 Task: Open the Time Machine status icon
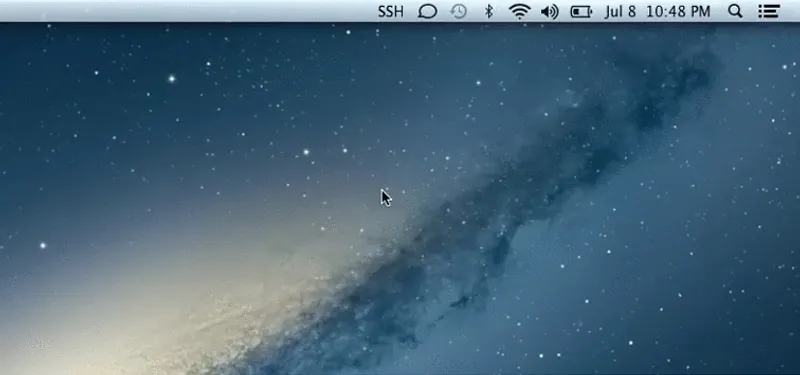point(459,11)
